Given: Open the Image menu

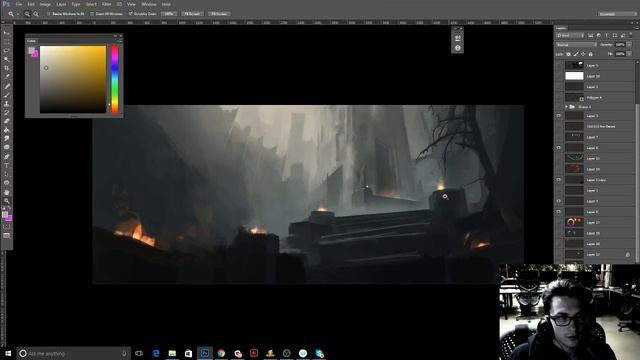Looking at the screenshot, I should 45,4.
